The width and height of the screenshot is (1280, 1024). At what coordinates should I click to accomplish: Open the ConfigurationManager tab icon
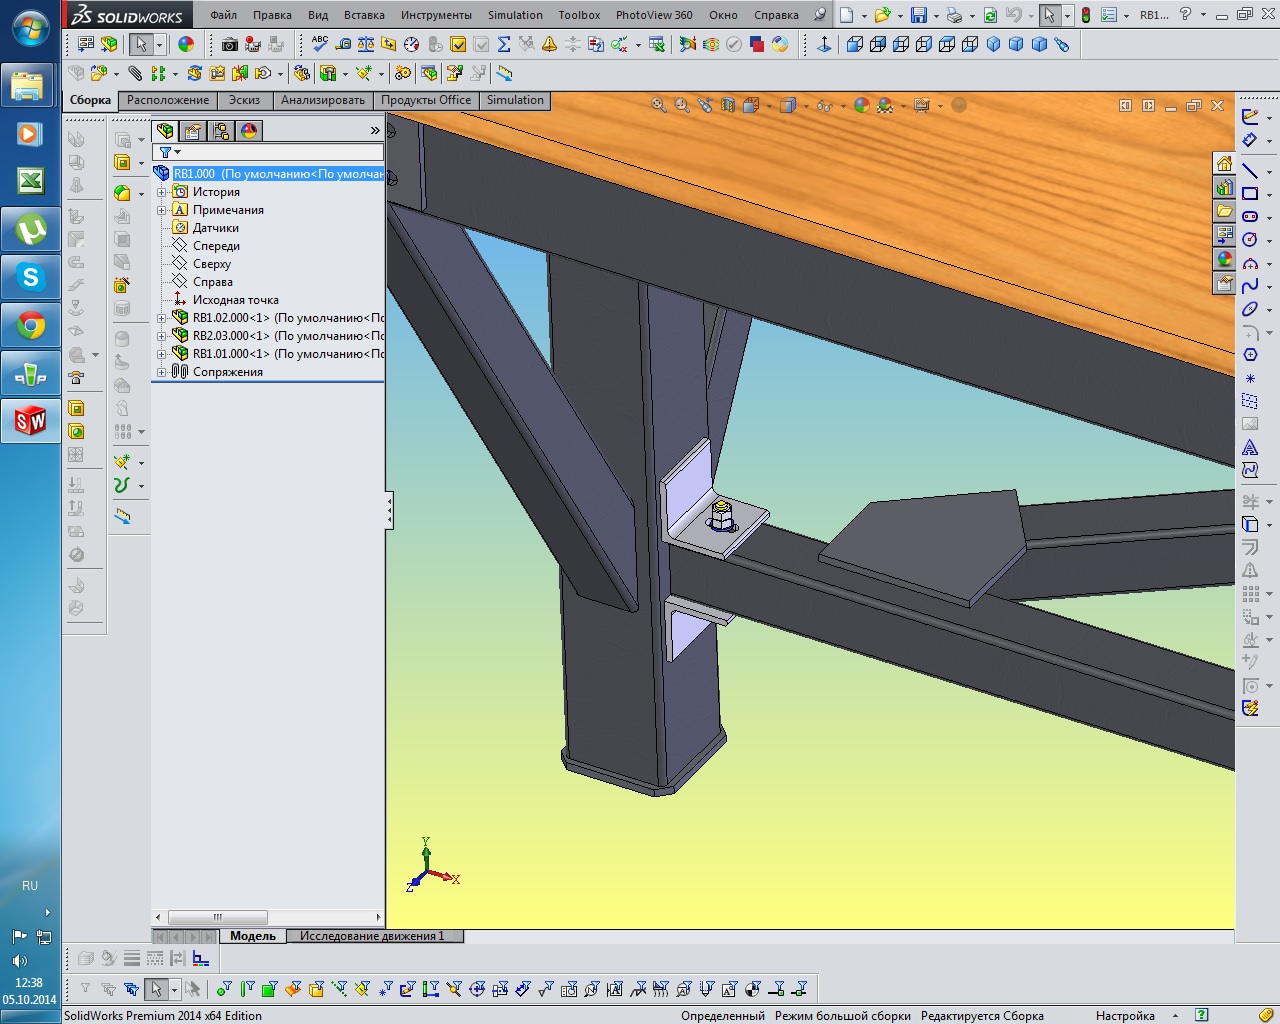[221, 131]
